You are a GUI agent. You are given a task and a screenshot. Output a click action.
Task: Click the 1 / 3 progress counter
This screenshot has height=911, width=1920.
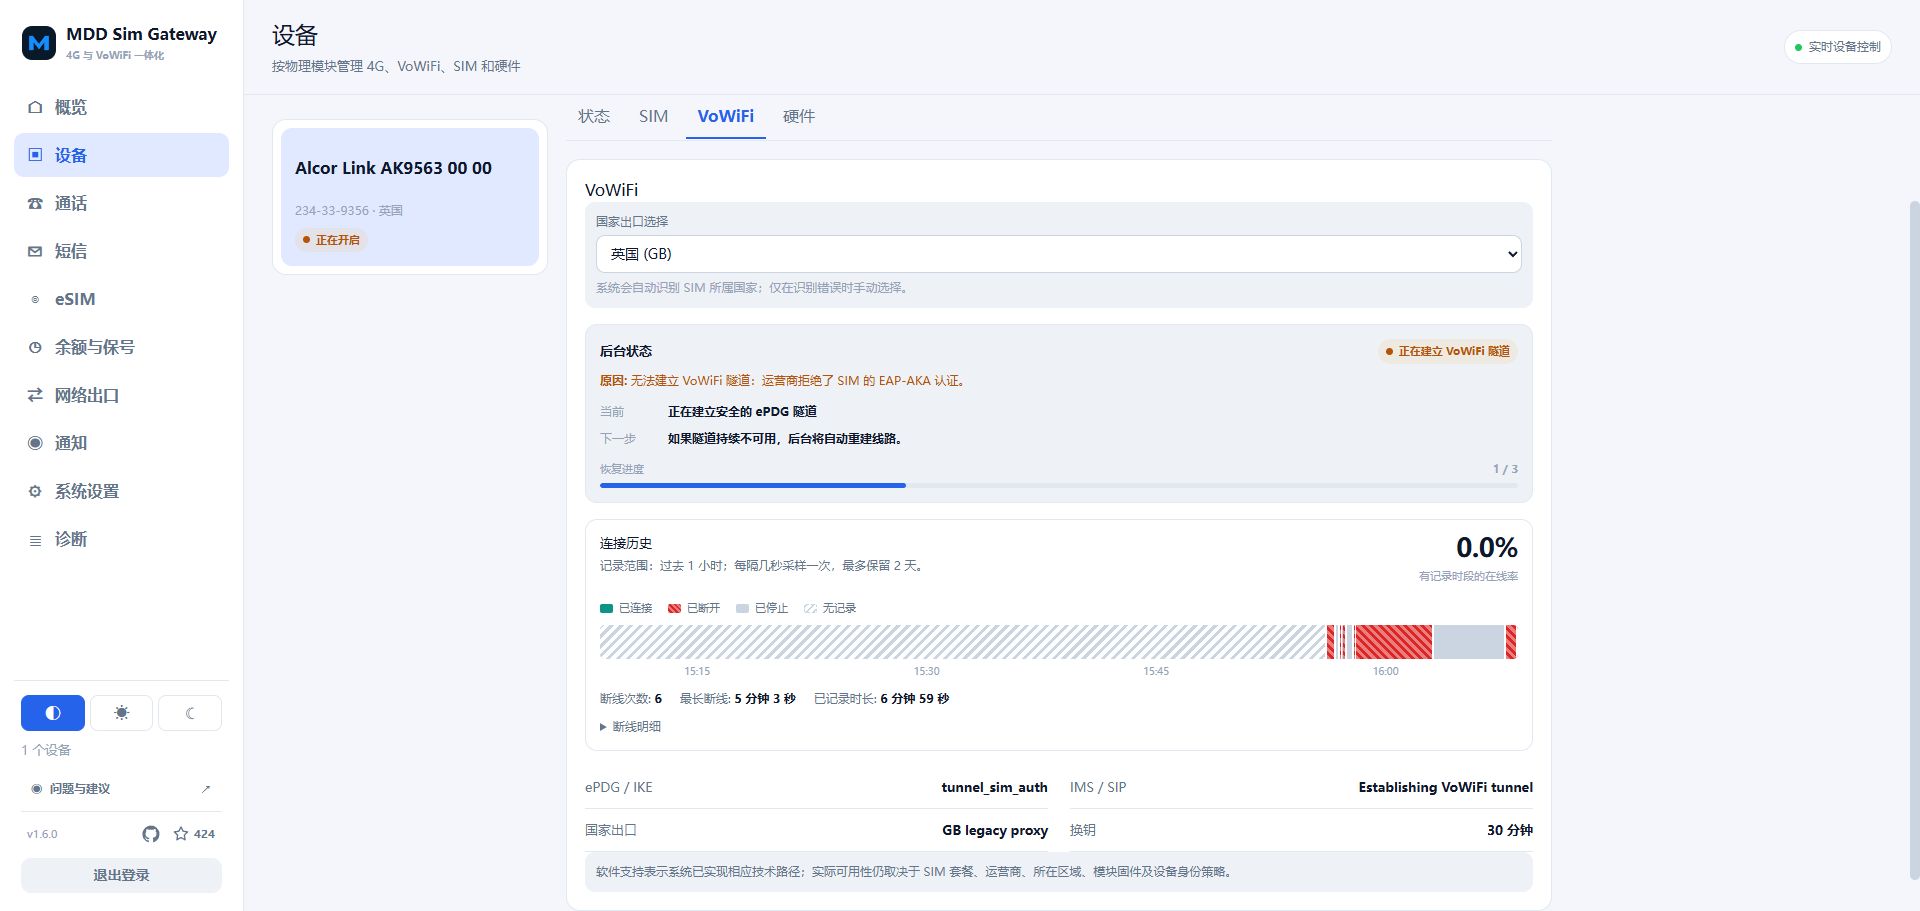[1505, 469]
